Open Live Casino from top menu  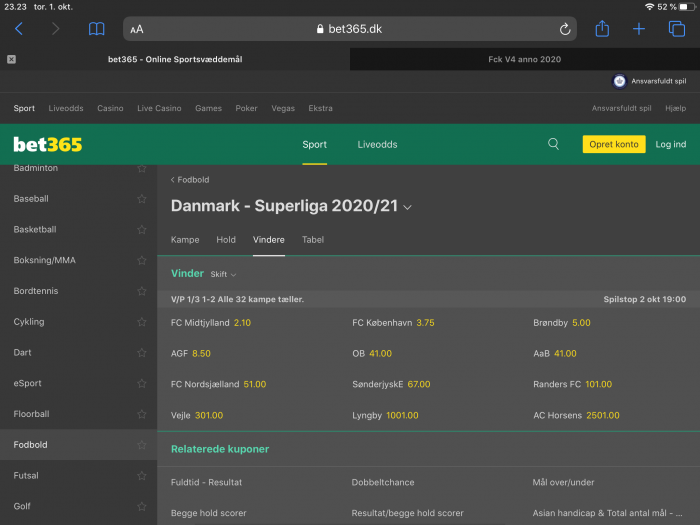pos(159,108)
